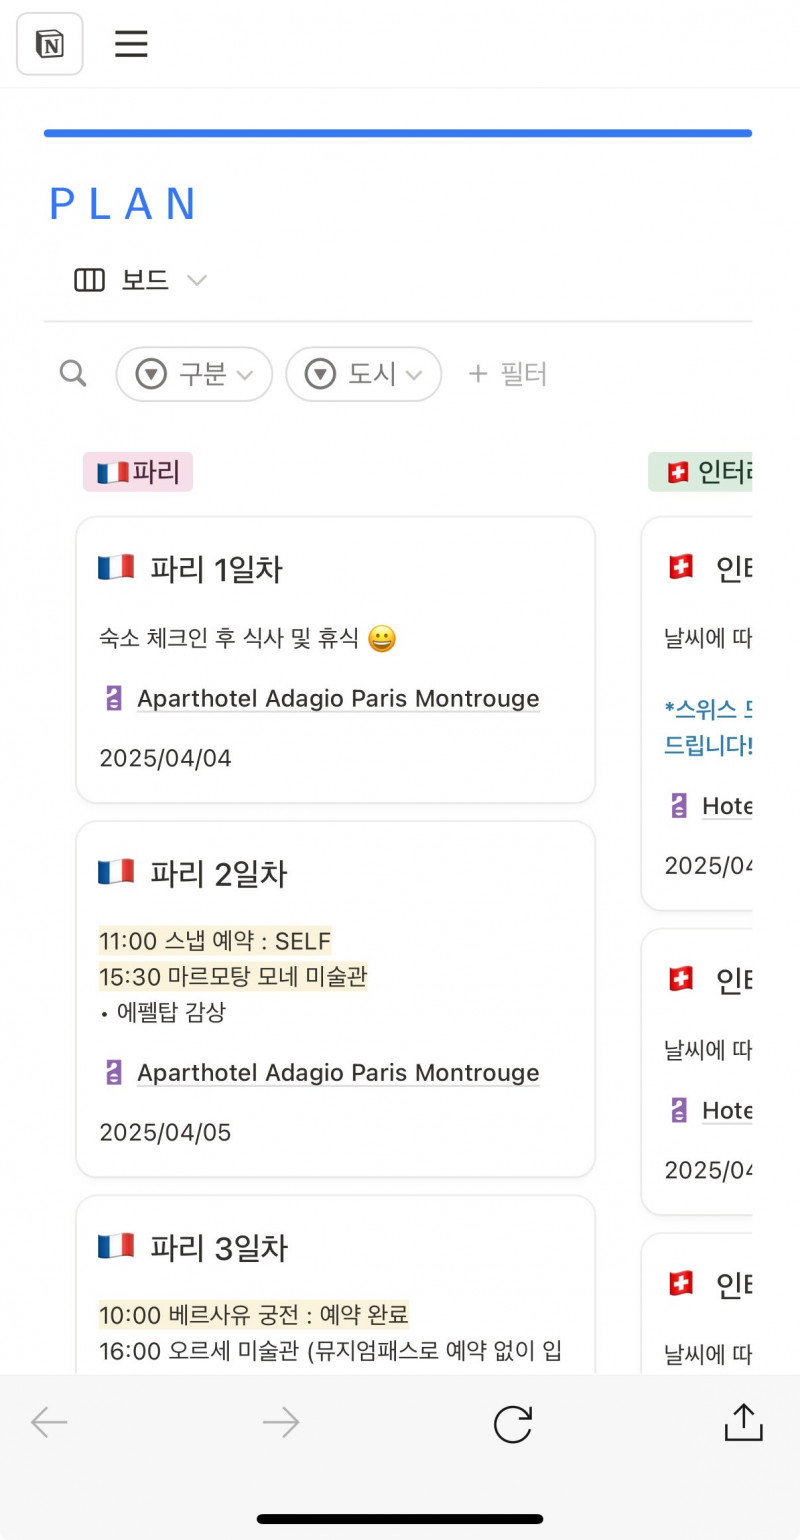Open the hamburger sidebar menu

pyautogui.click(x=131, y=44)
